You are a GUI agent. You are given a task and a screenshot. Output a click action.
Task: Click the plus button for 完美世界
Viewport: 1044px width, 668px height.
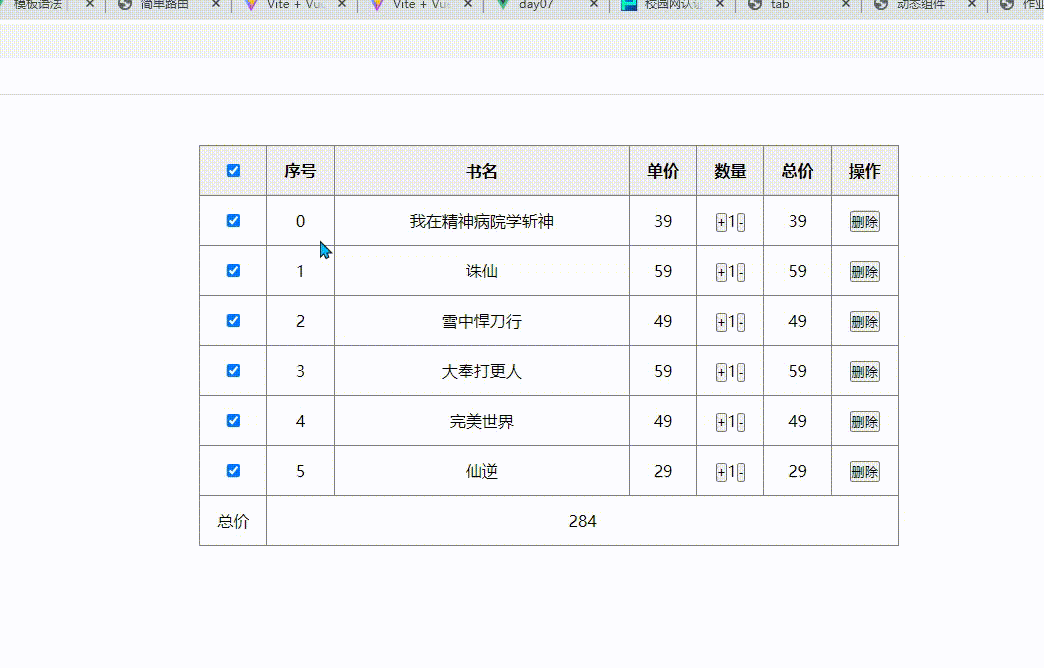pos(721,422)
